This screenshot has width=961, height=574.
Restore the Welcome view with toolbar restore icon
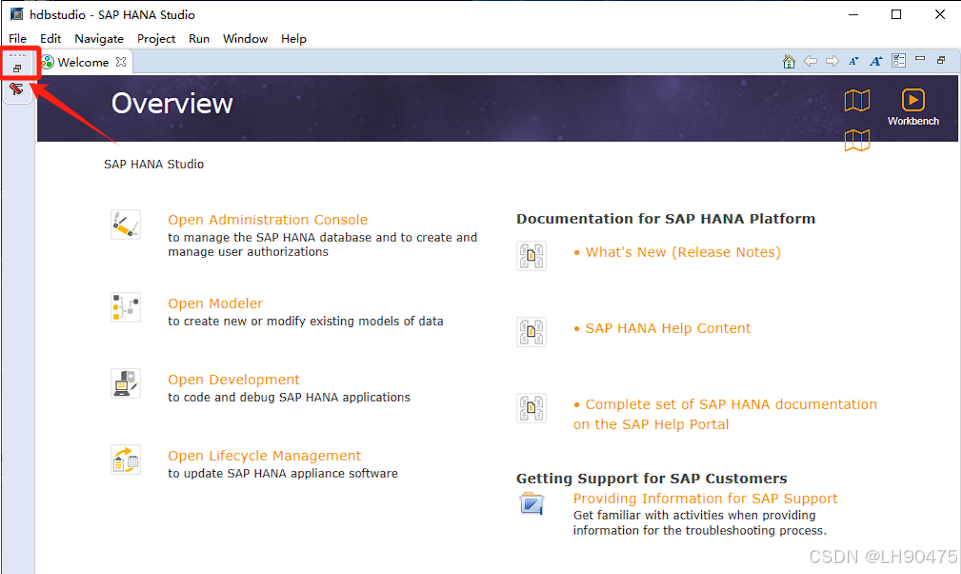coord(941,60)
